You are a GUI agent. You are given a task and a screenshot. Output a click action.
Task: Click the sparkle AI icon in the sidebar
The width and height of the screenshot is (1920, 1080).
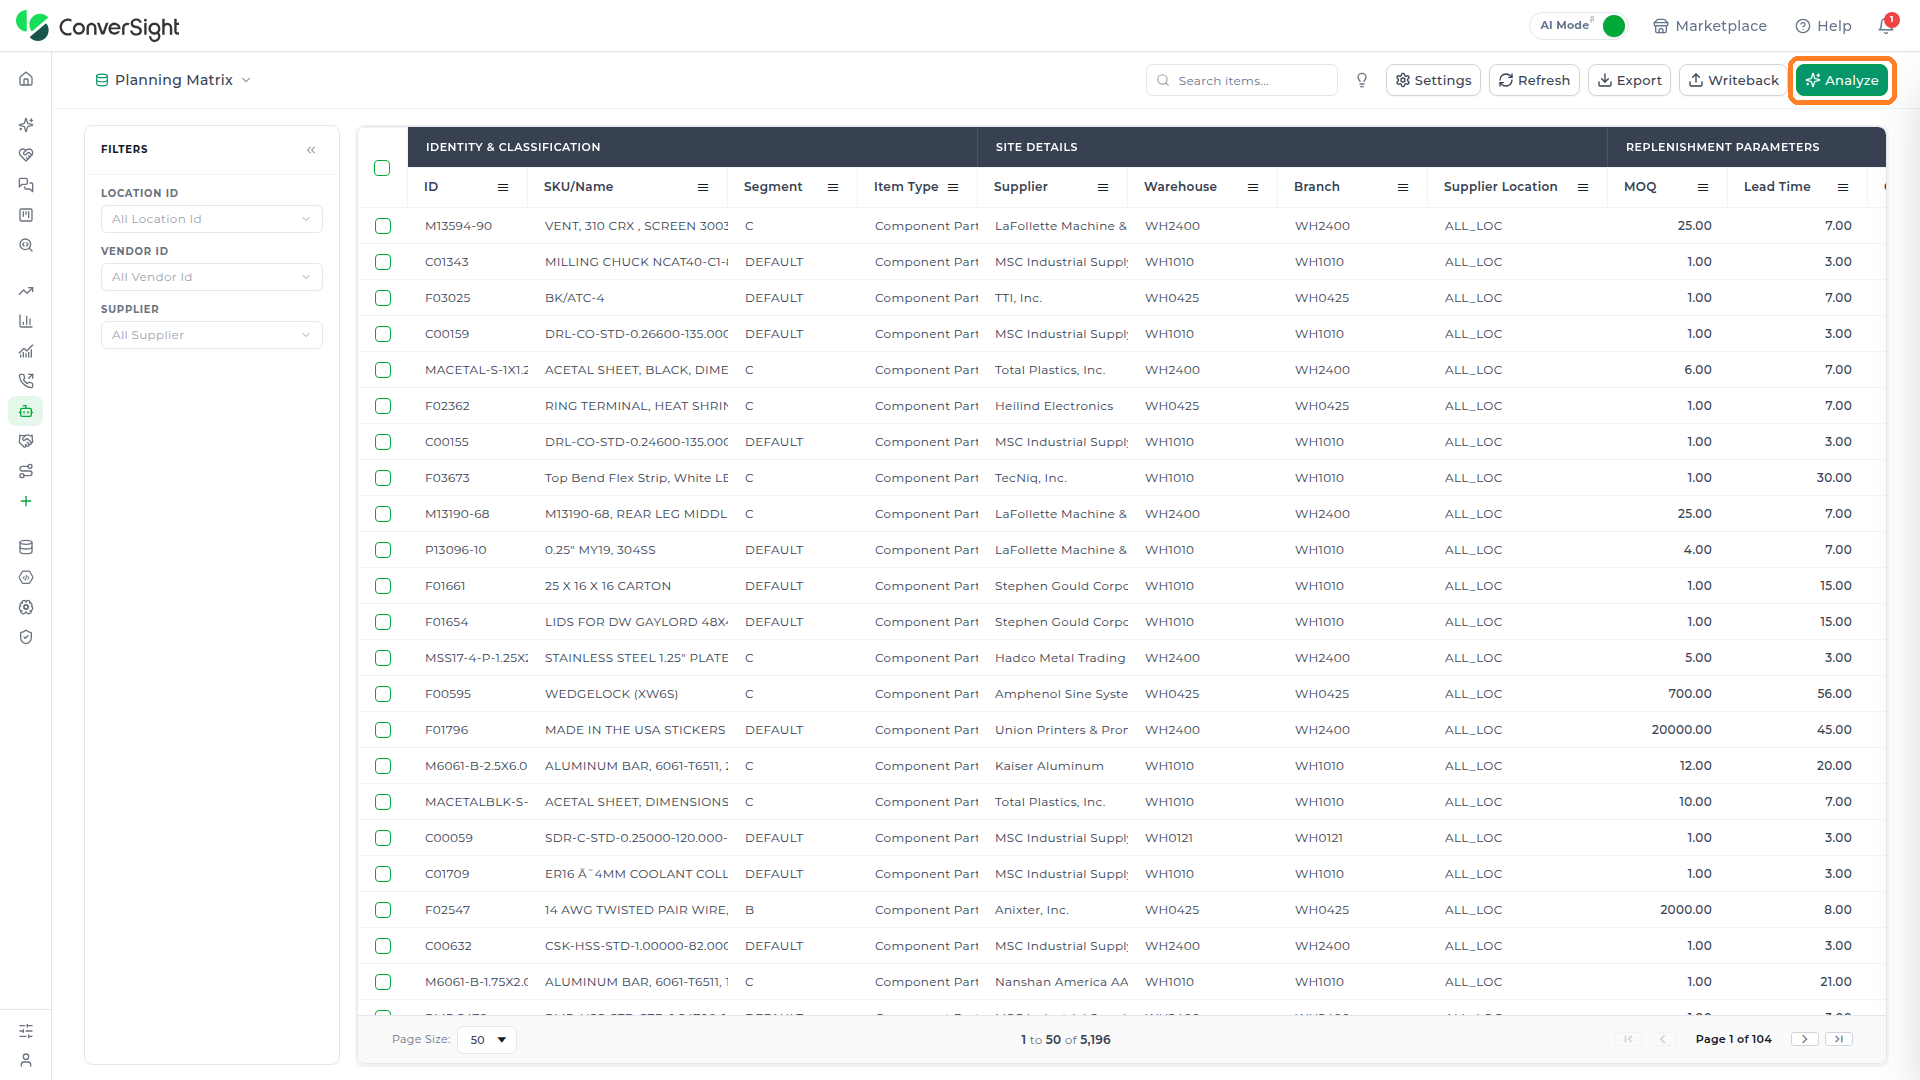coord(26,125)
